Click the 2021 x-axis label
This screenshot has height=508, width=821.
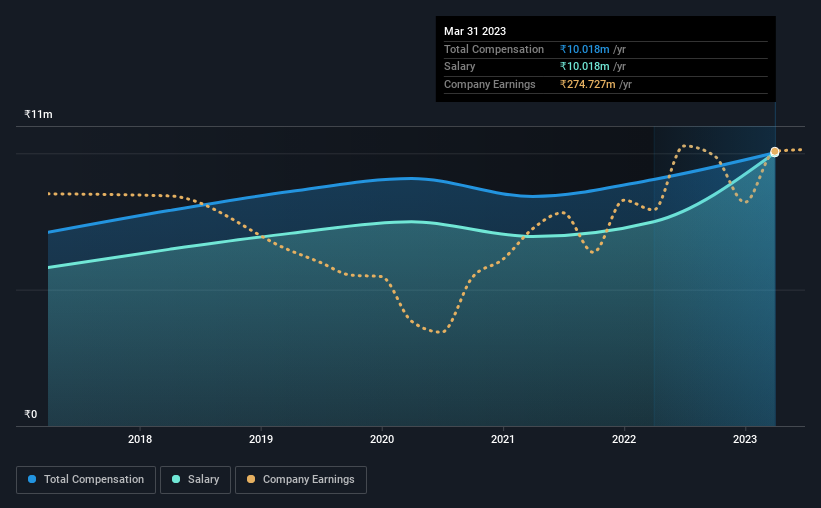pos(503,439)
